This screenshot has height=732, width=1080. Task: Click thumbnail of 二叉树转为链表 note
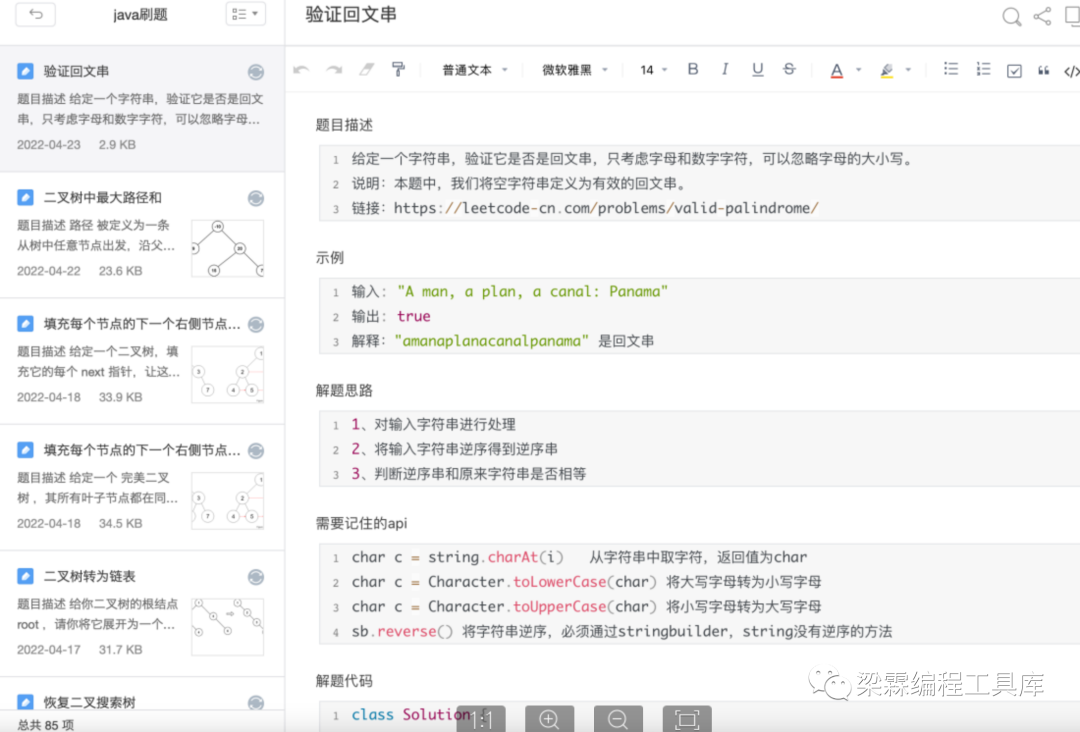click(x=228, y=627)
